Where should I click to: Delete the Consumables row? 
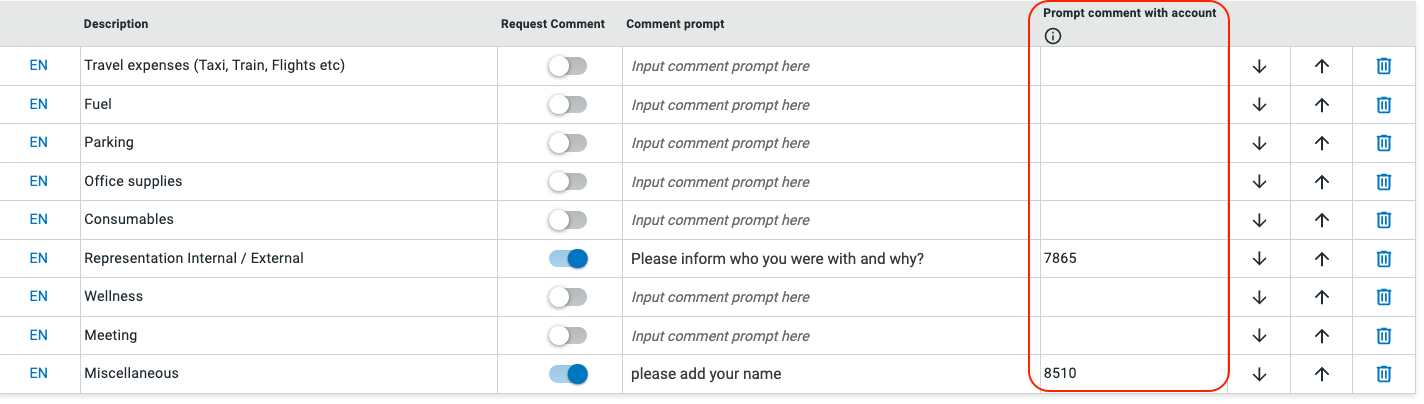click(x=1384, y=219)
